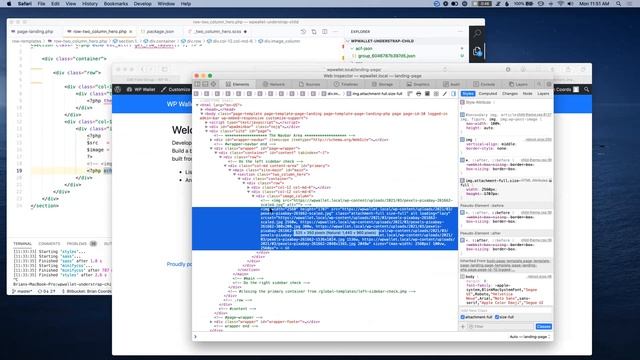Switch to the Network tab in Web Inspector
The image size is (640, 360).
(x=274, y=84)
